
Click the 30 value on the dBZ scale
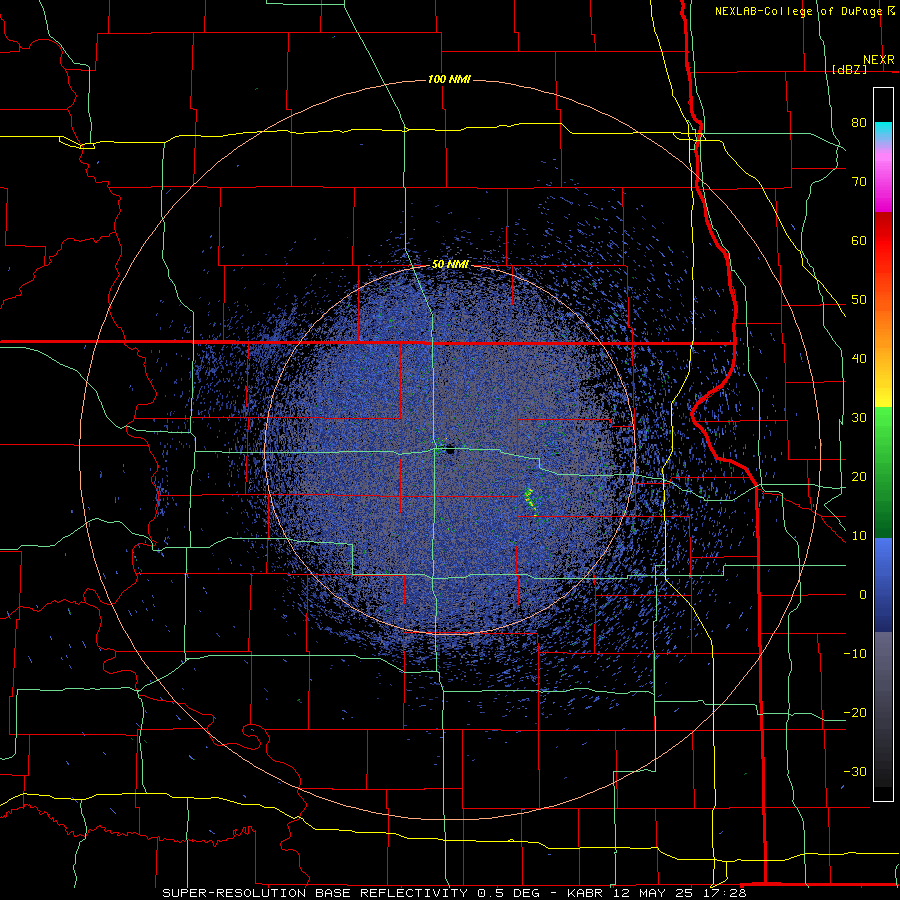pos(859,418)
